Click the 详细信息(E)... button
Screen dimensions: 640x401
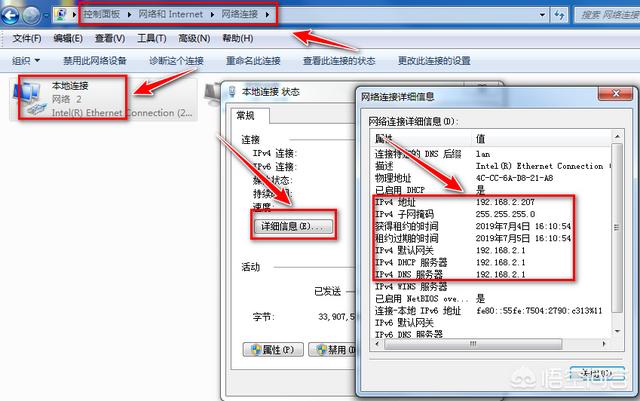point(292,227)
